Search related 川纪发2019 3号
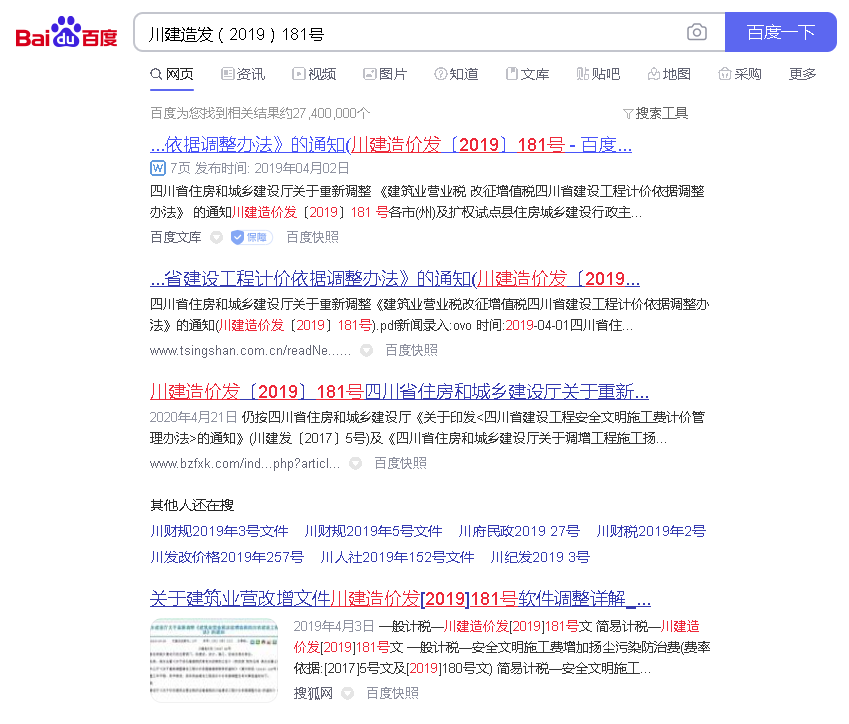Viewport: 849px width, 724px height. [x=540, y=557]
